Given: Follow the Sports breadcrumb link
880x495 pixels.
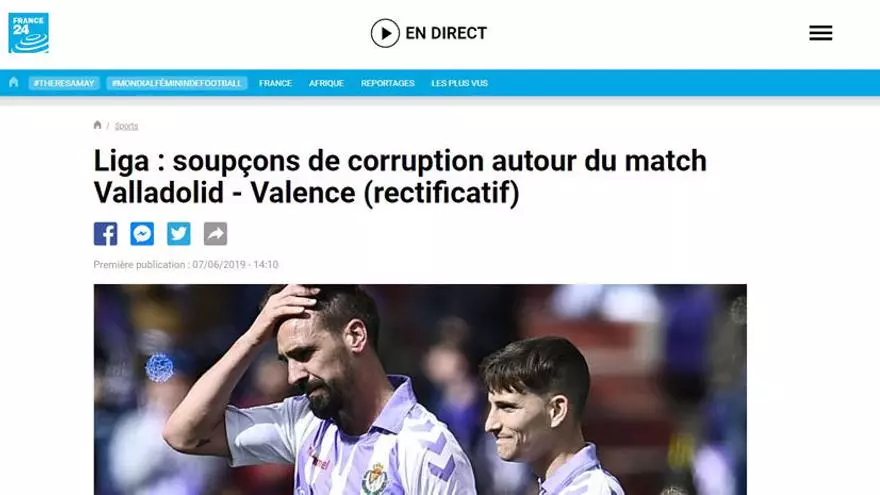Looking at the screenshot, I should pos(126,126).
